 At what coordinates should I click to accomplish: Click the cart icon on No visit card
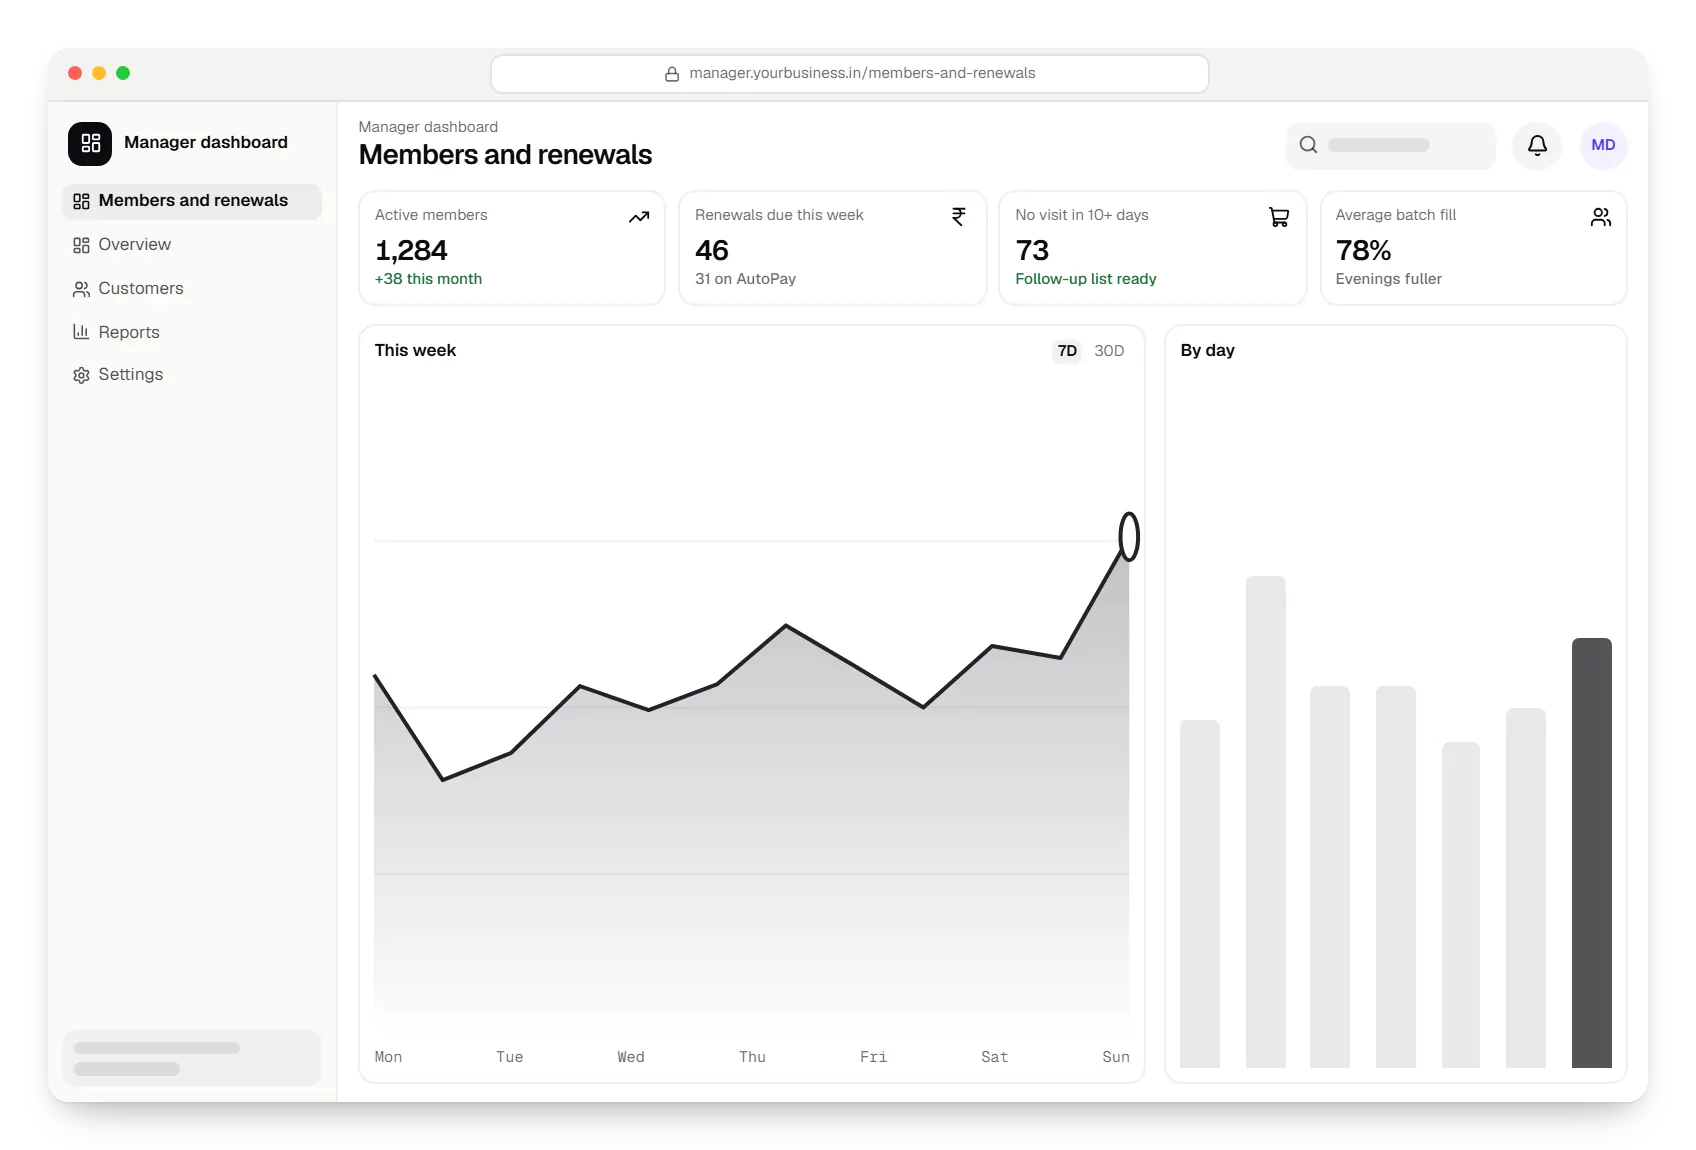[x=1279, y=217]
